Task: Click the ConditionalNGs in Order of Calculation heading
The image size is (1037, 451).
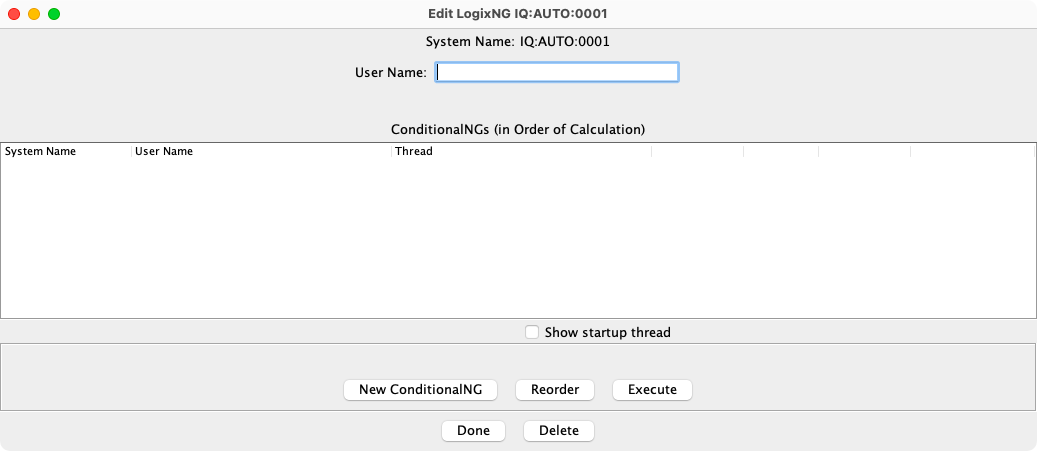Action: click(x=518, y=129)
